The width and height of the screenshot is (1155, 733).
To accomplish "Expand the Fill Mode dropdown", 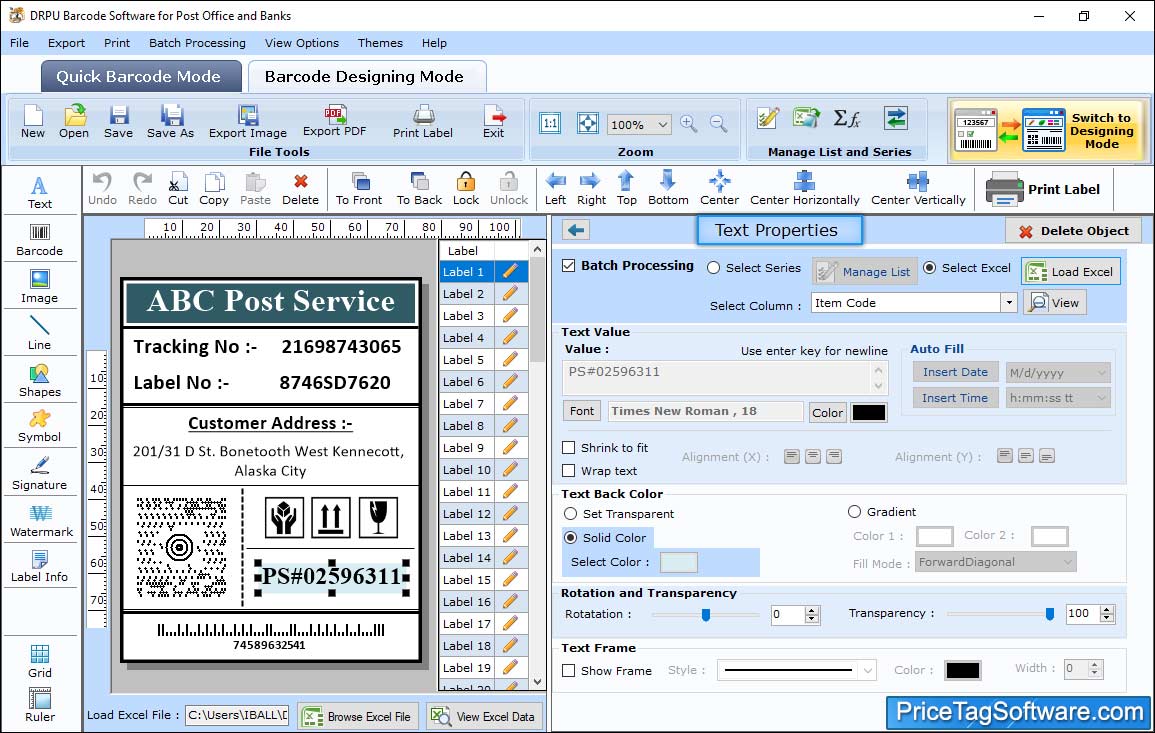I will click(x=1068, y=562).
